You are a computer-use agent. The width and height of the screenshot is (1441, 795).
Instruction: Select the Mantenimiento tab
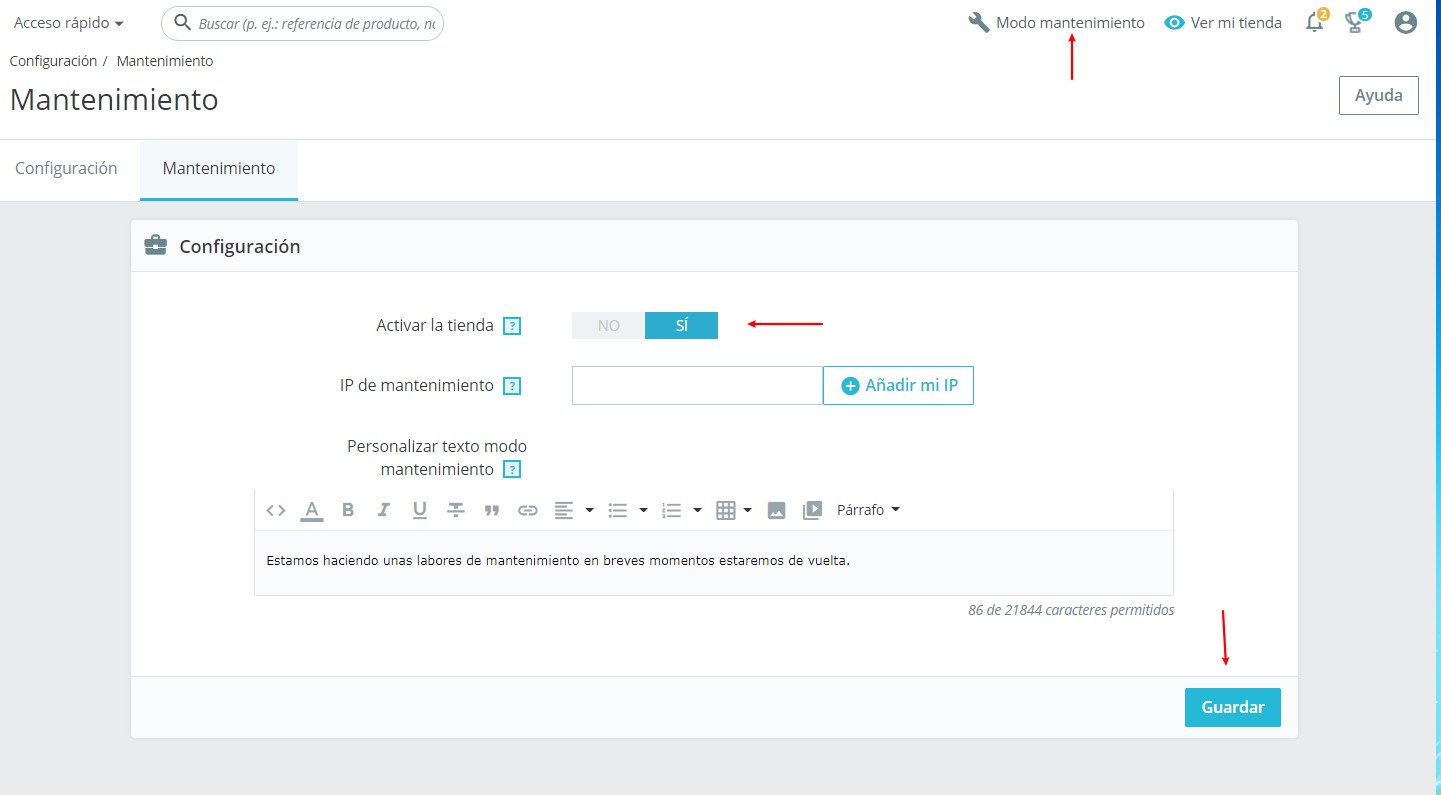219,169
